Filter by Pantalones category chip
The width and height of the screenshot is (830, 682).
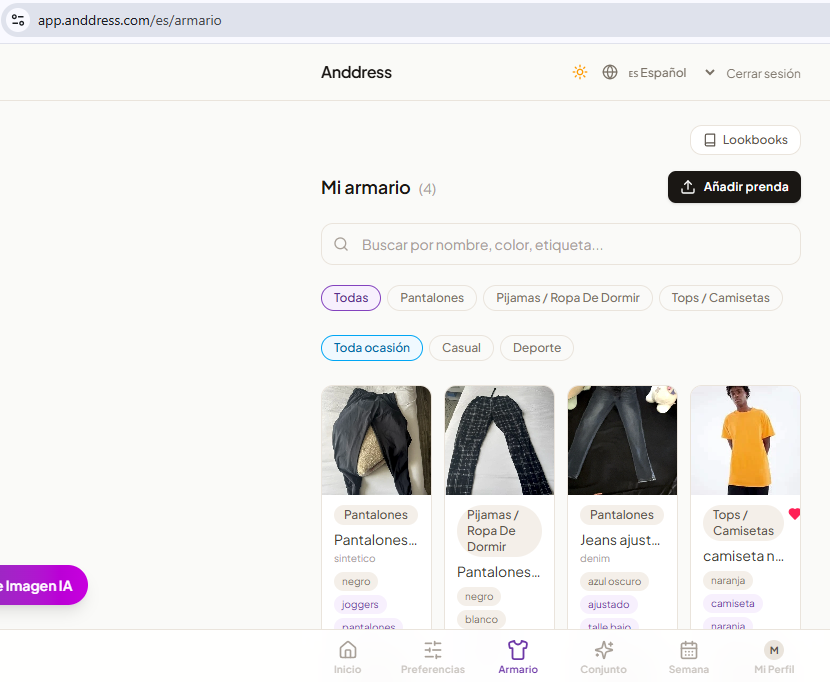point(431,298)
